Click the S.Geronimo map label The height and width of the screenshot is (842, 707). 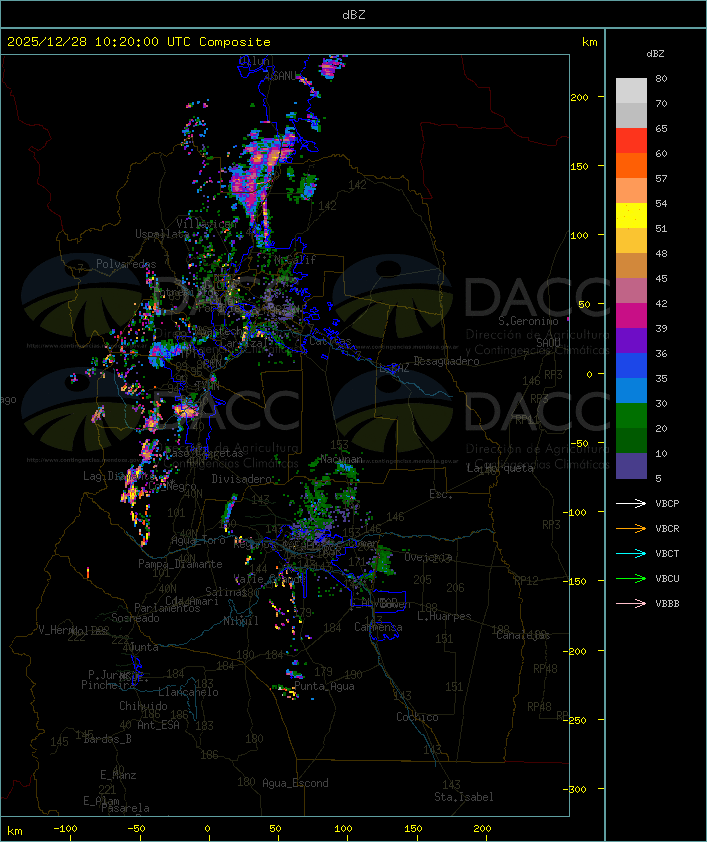pos(528,321)
